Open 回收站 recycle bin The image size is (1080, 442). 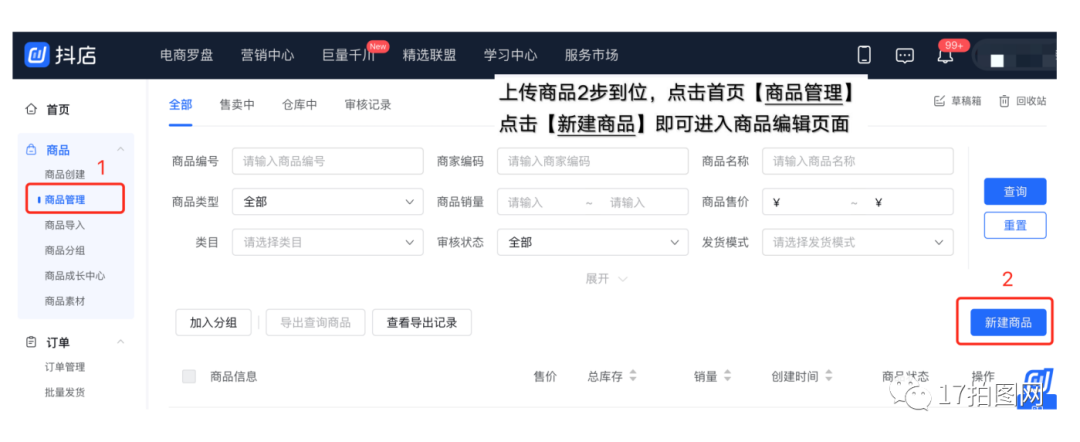pos(1022,101)
